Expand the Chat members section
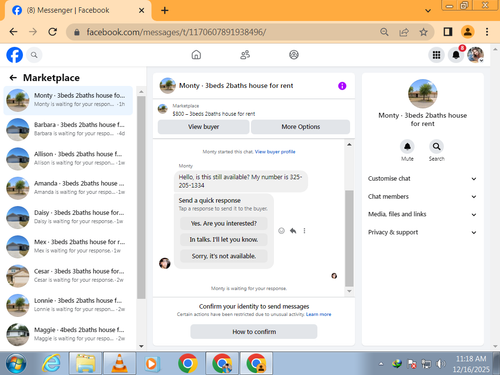500x375 pixels. click(x=422, y=197)
